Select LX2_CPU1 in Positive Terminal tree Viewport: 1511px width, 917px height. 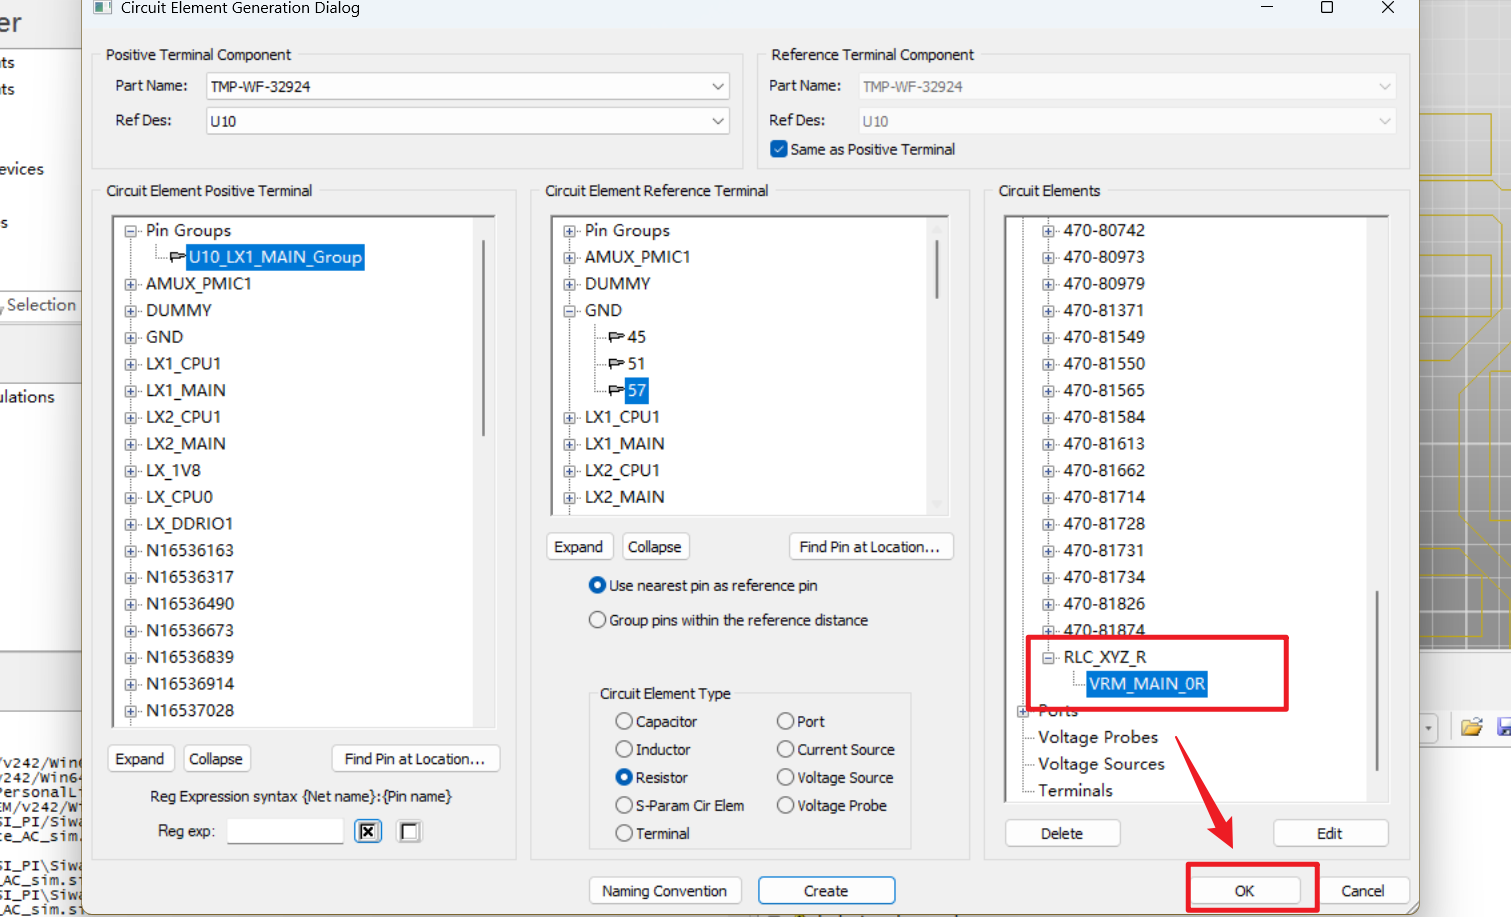coord(184,417)
